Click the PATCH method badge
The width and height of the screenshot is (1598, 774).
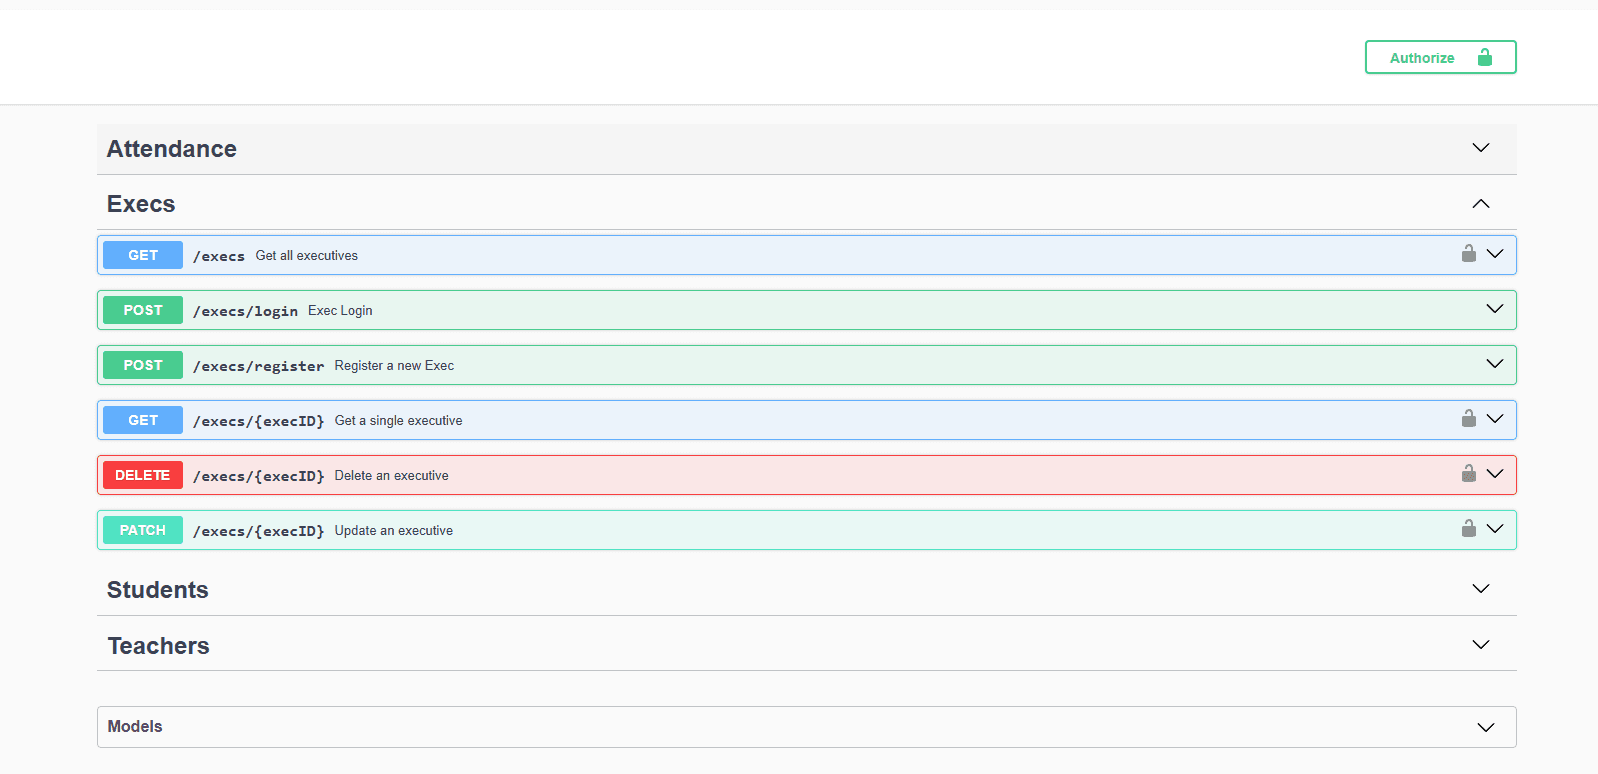(x=143, y=530)
